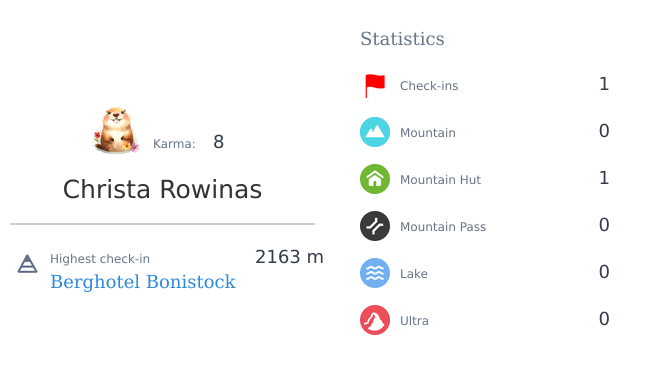Select the Check-ins label

click(429, 86)
